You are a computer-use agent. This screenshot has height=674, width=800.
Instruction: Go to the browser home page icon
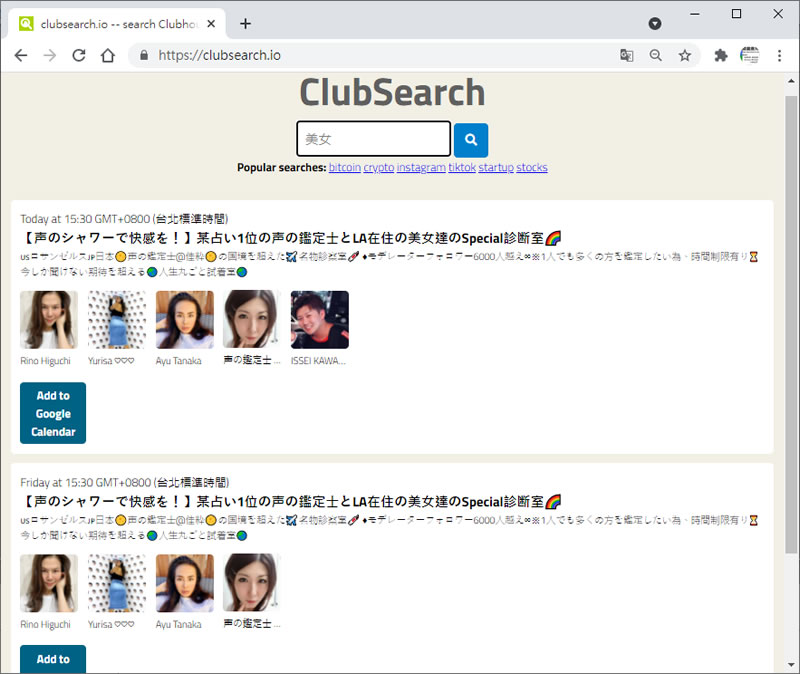tap(108, 56)
